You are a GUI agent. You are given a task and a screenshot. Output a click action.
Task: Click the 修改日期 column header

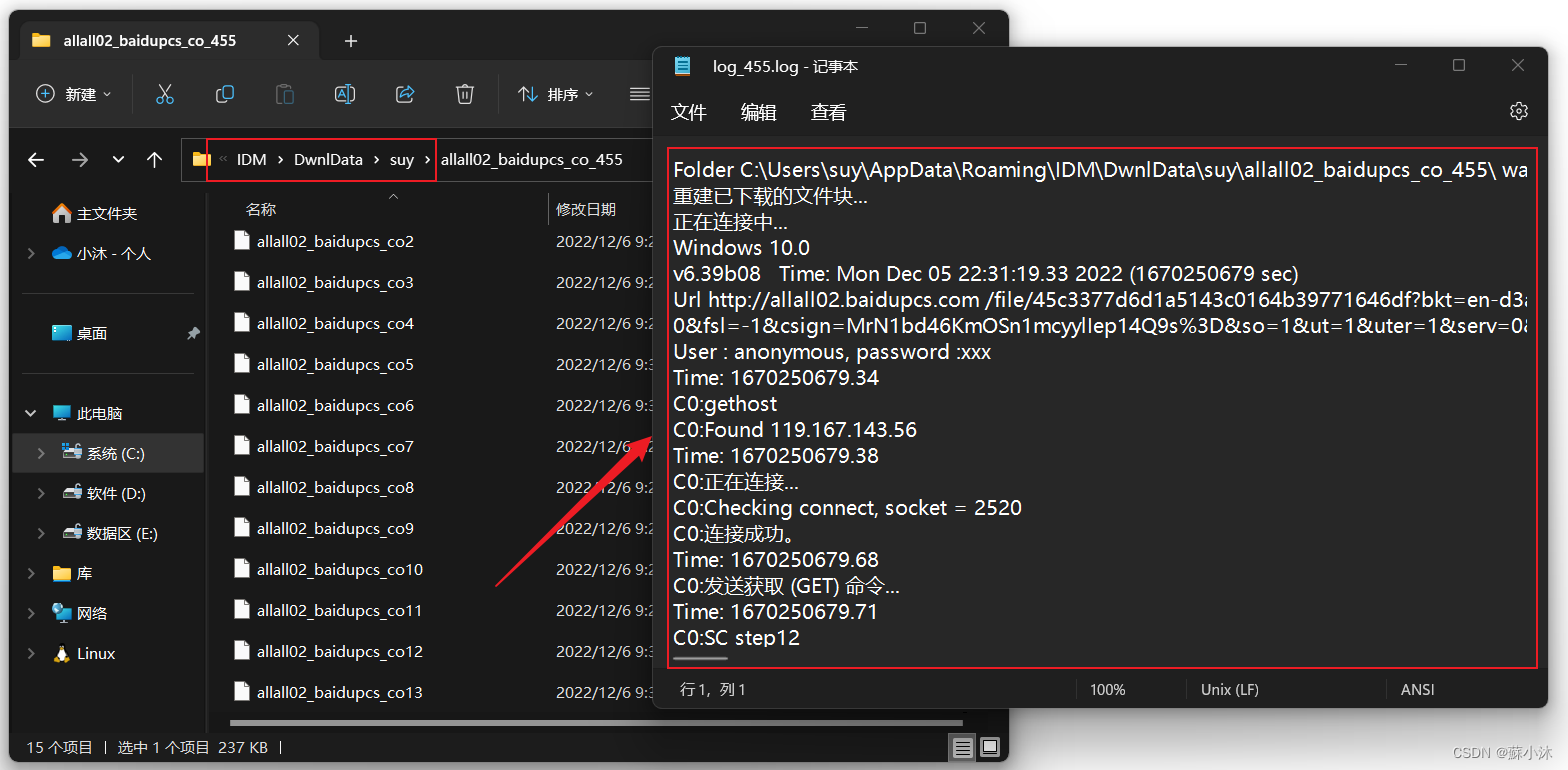586,209
